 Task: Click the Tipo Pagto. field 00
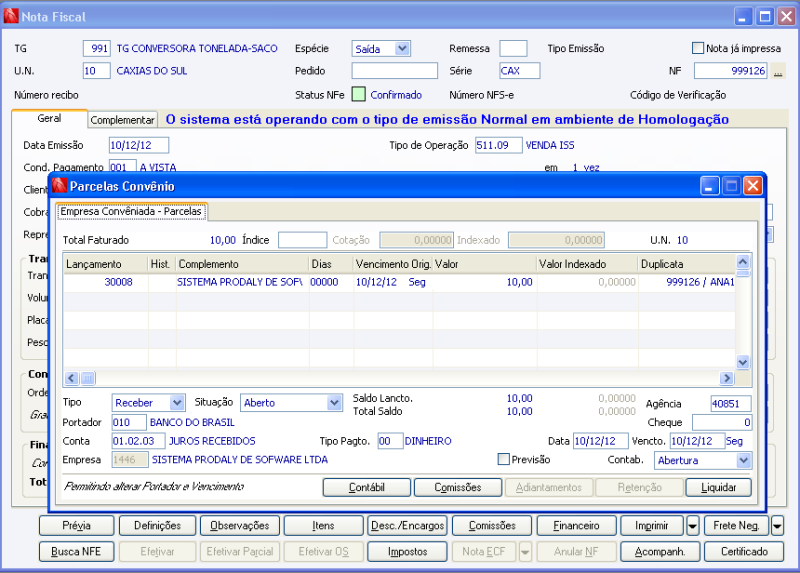[390, 441]
